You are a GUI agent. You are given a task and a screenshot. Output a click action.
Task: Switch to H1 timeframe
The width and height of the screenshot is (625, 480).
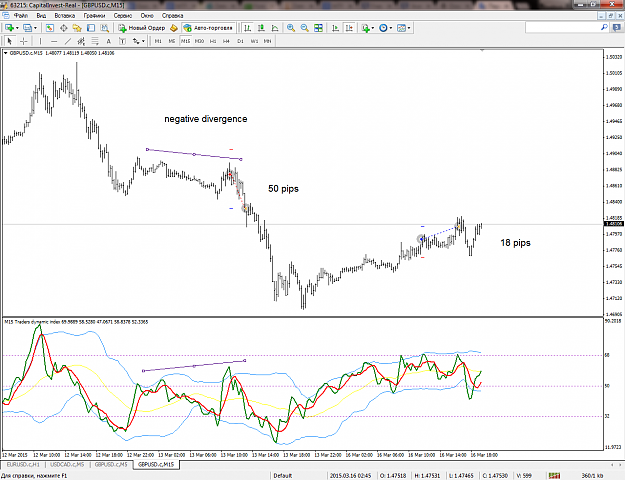(213, 41)
